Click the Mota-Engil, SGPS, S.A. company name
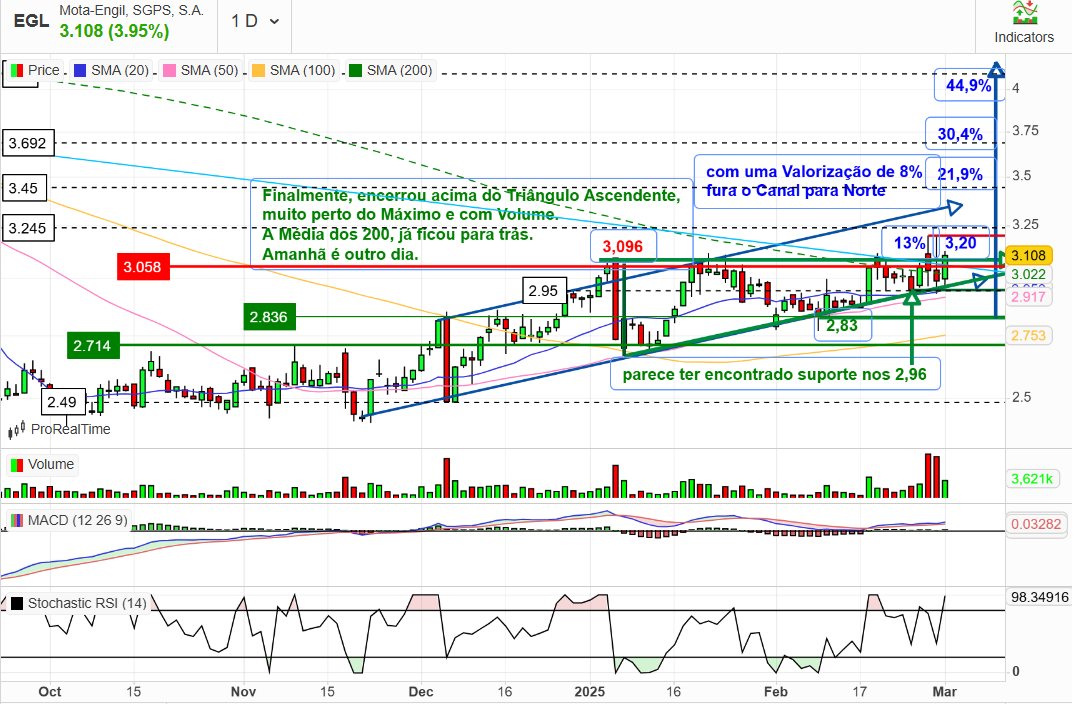The height and width of the screenshot is (704, 1077). coord(131,10)
